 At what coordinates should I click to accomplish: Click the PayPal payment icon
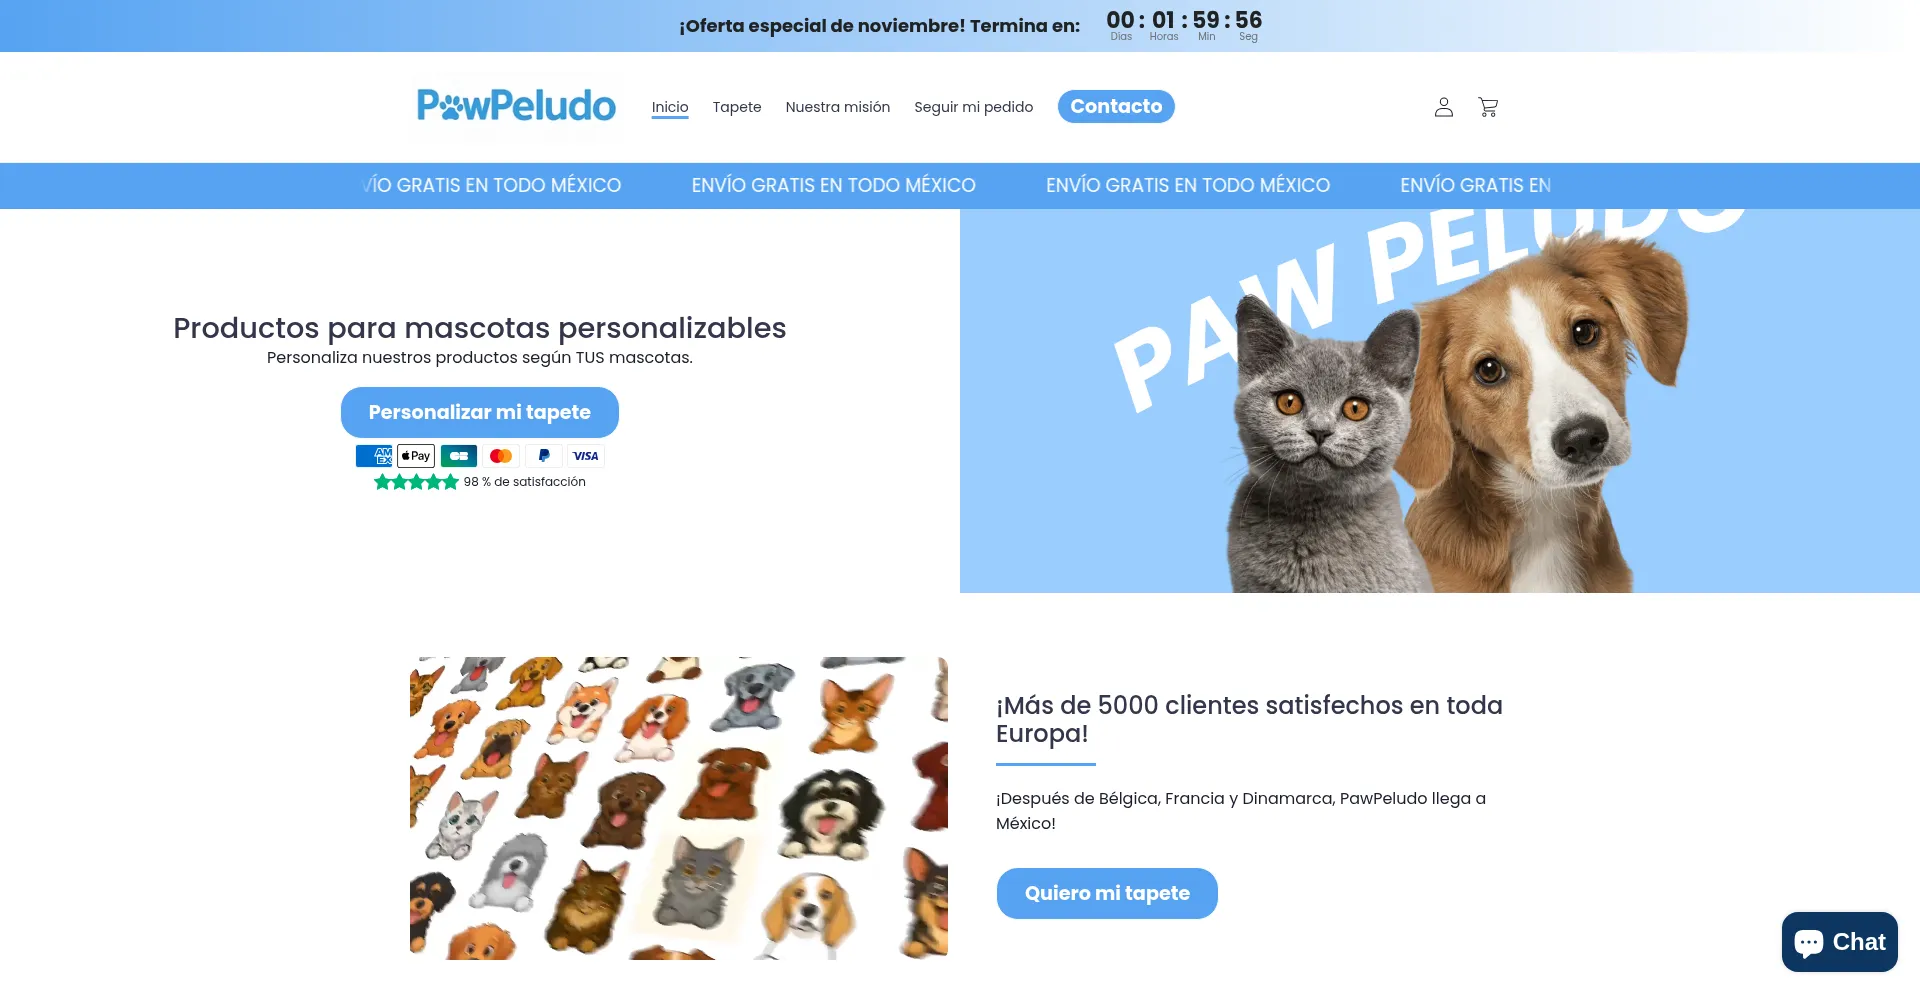pos(543,456)
